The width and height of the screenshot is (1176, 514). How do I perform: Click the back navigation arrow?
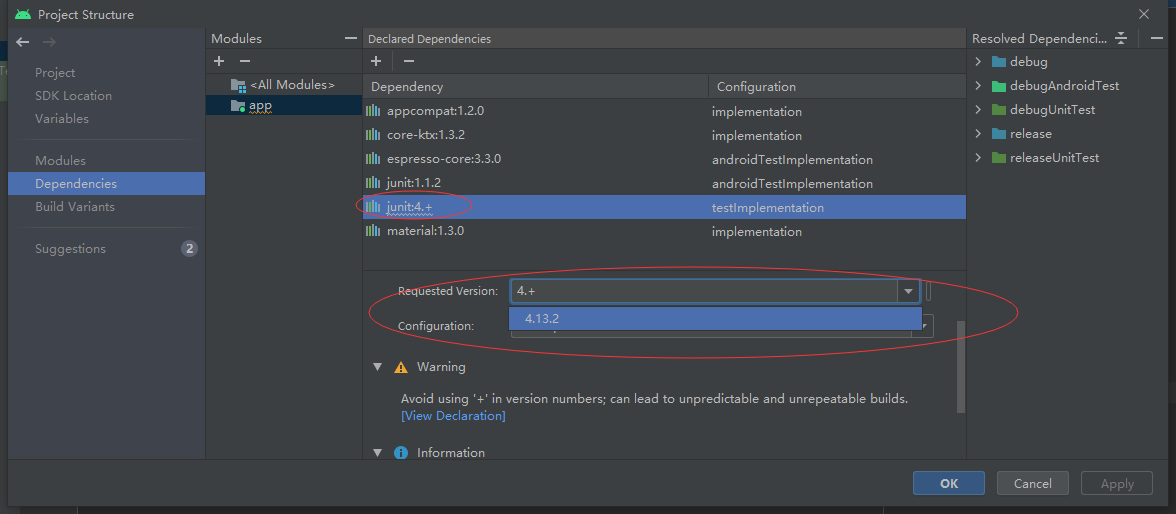23,42
